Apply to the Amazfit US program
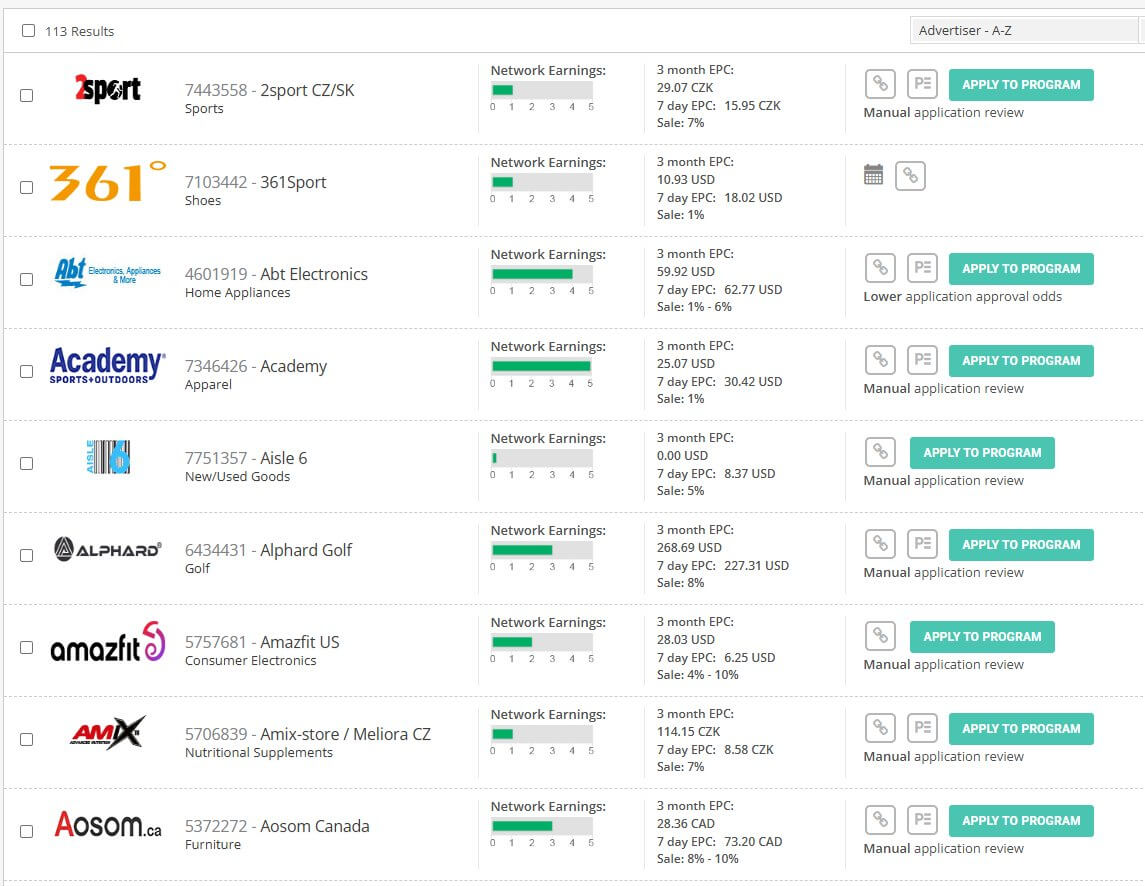This screenshot has height=886, width=1145. tap(982, 637)
